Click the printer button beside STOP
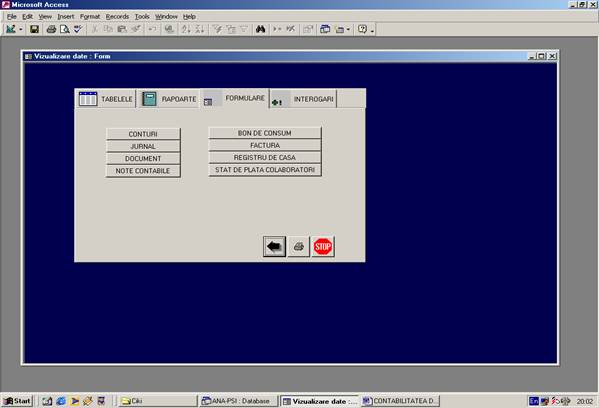This screenshot has height=408, width=599. 298,246
